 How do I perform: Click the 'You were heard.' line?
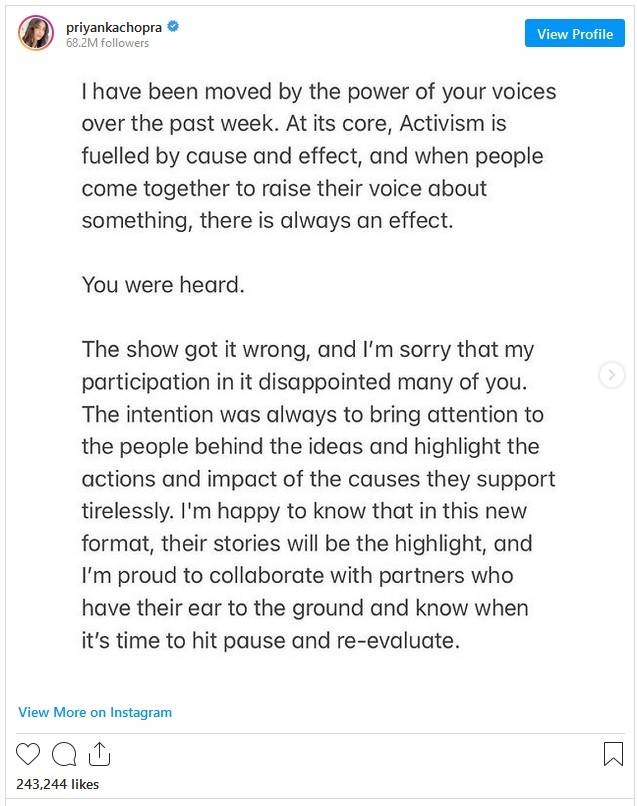pos(163,285)
